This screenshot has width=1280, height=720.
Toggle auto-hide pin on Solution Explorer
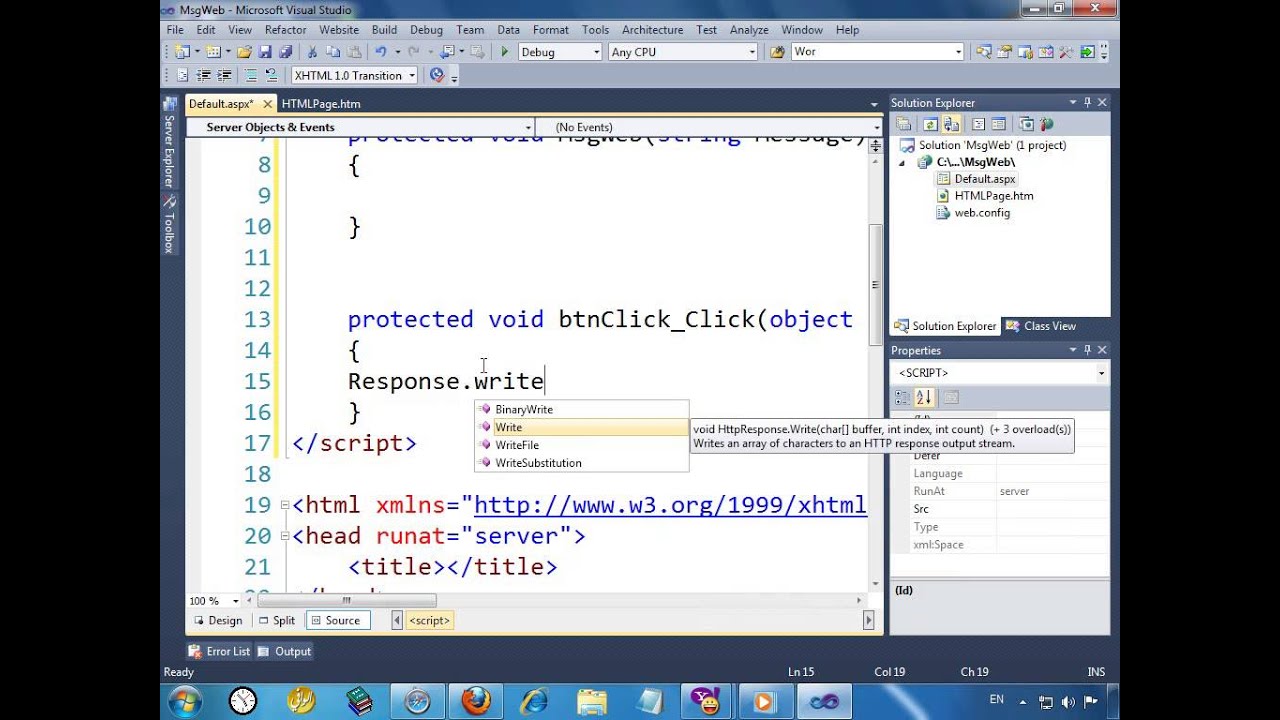tap(1087, 102)
